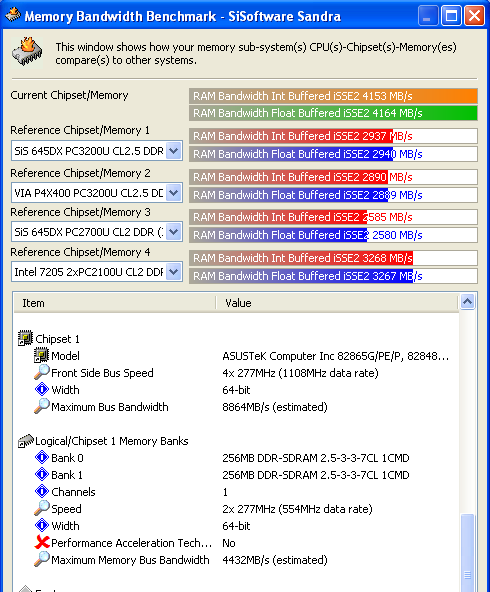The height and width of the screenshot is (592, 490).
Task: Click the 2x 277MHz (554MHz data rate) value
Action: point(297,509)
